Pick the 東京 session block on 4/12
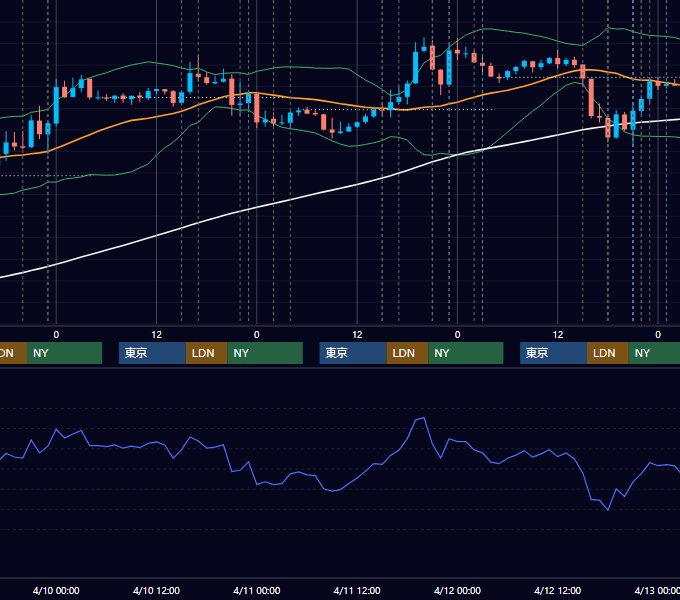The width and height of the screenshot is (680, 600). (553, 353)
